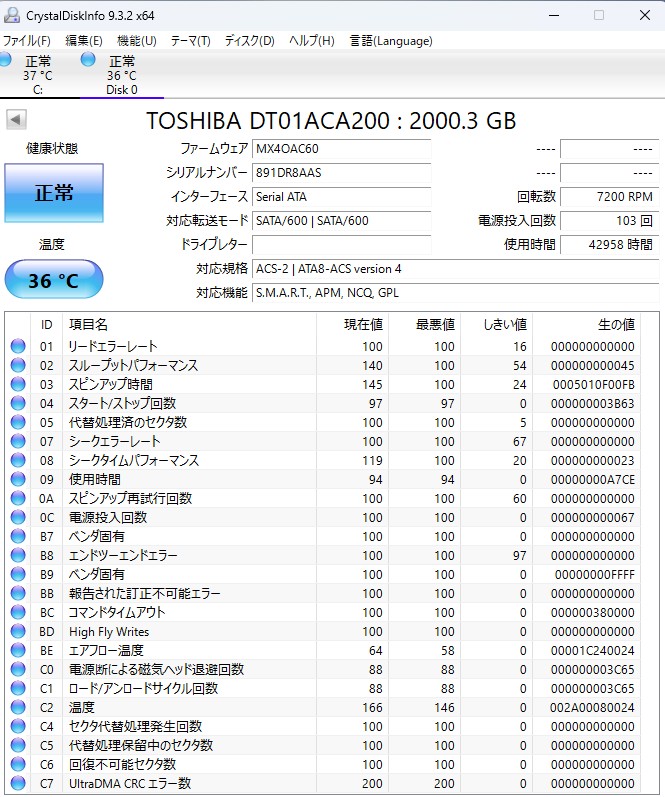Click the しきい値 column header

point(497,324)
